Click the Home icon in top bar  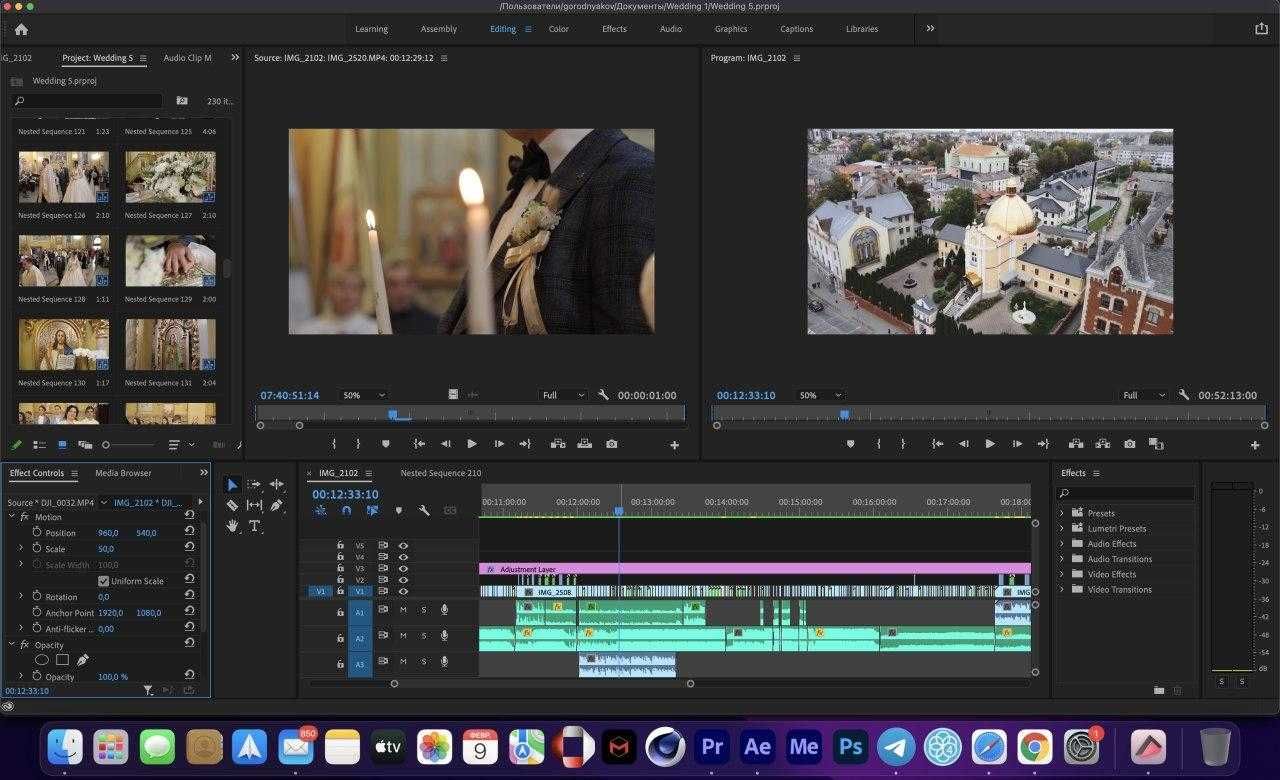click(x=21, y=29)
